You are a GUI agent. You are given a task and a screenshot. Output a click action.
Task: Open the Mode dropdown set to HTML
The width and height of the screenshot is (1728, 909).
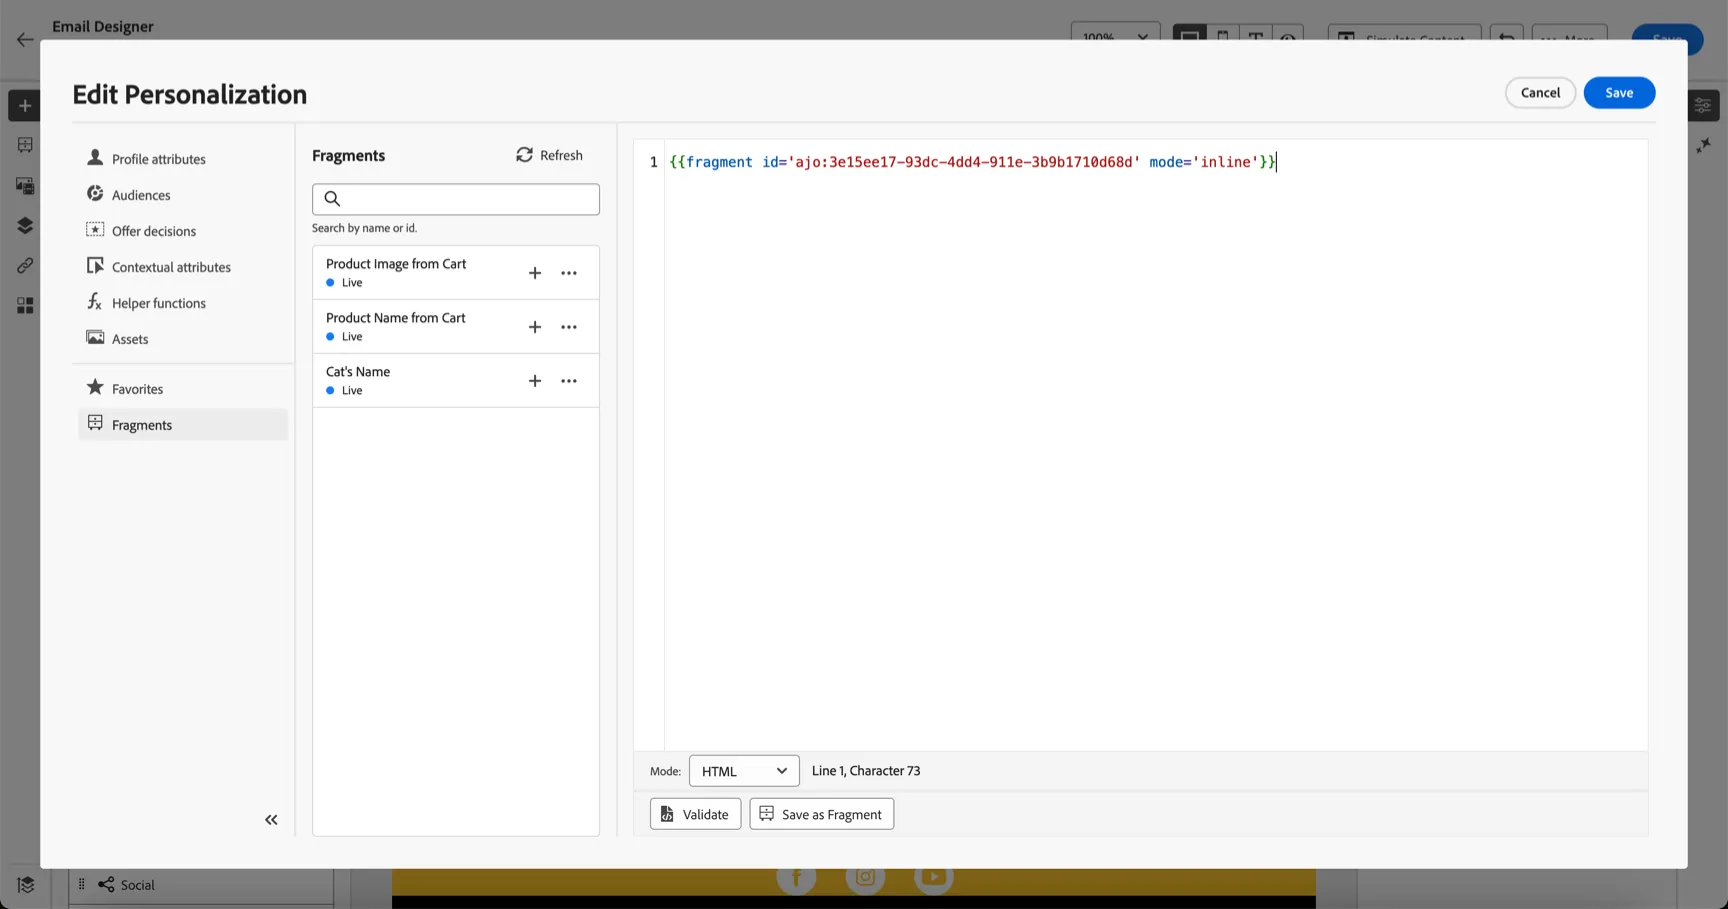(744, 771)
